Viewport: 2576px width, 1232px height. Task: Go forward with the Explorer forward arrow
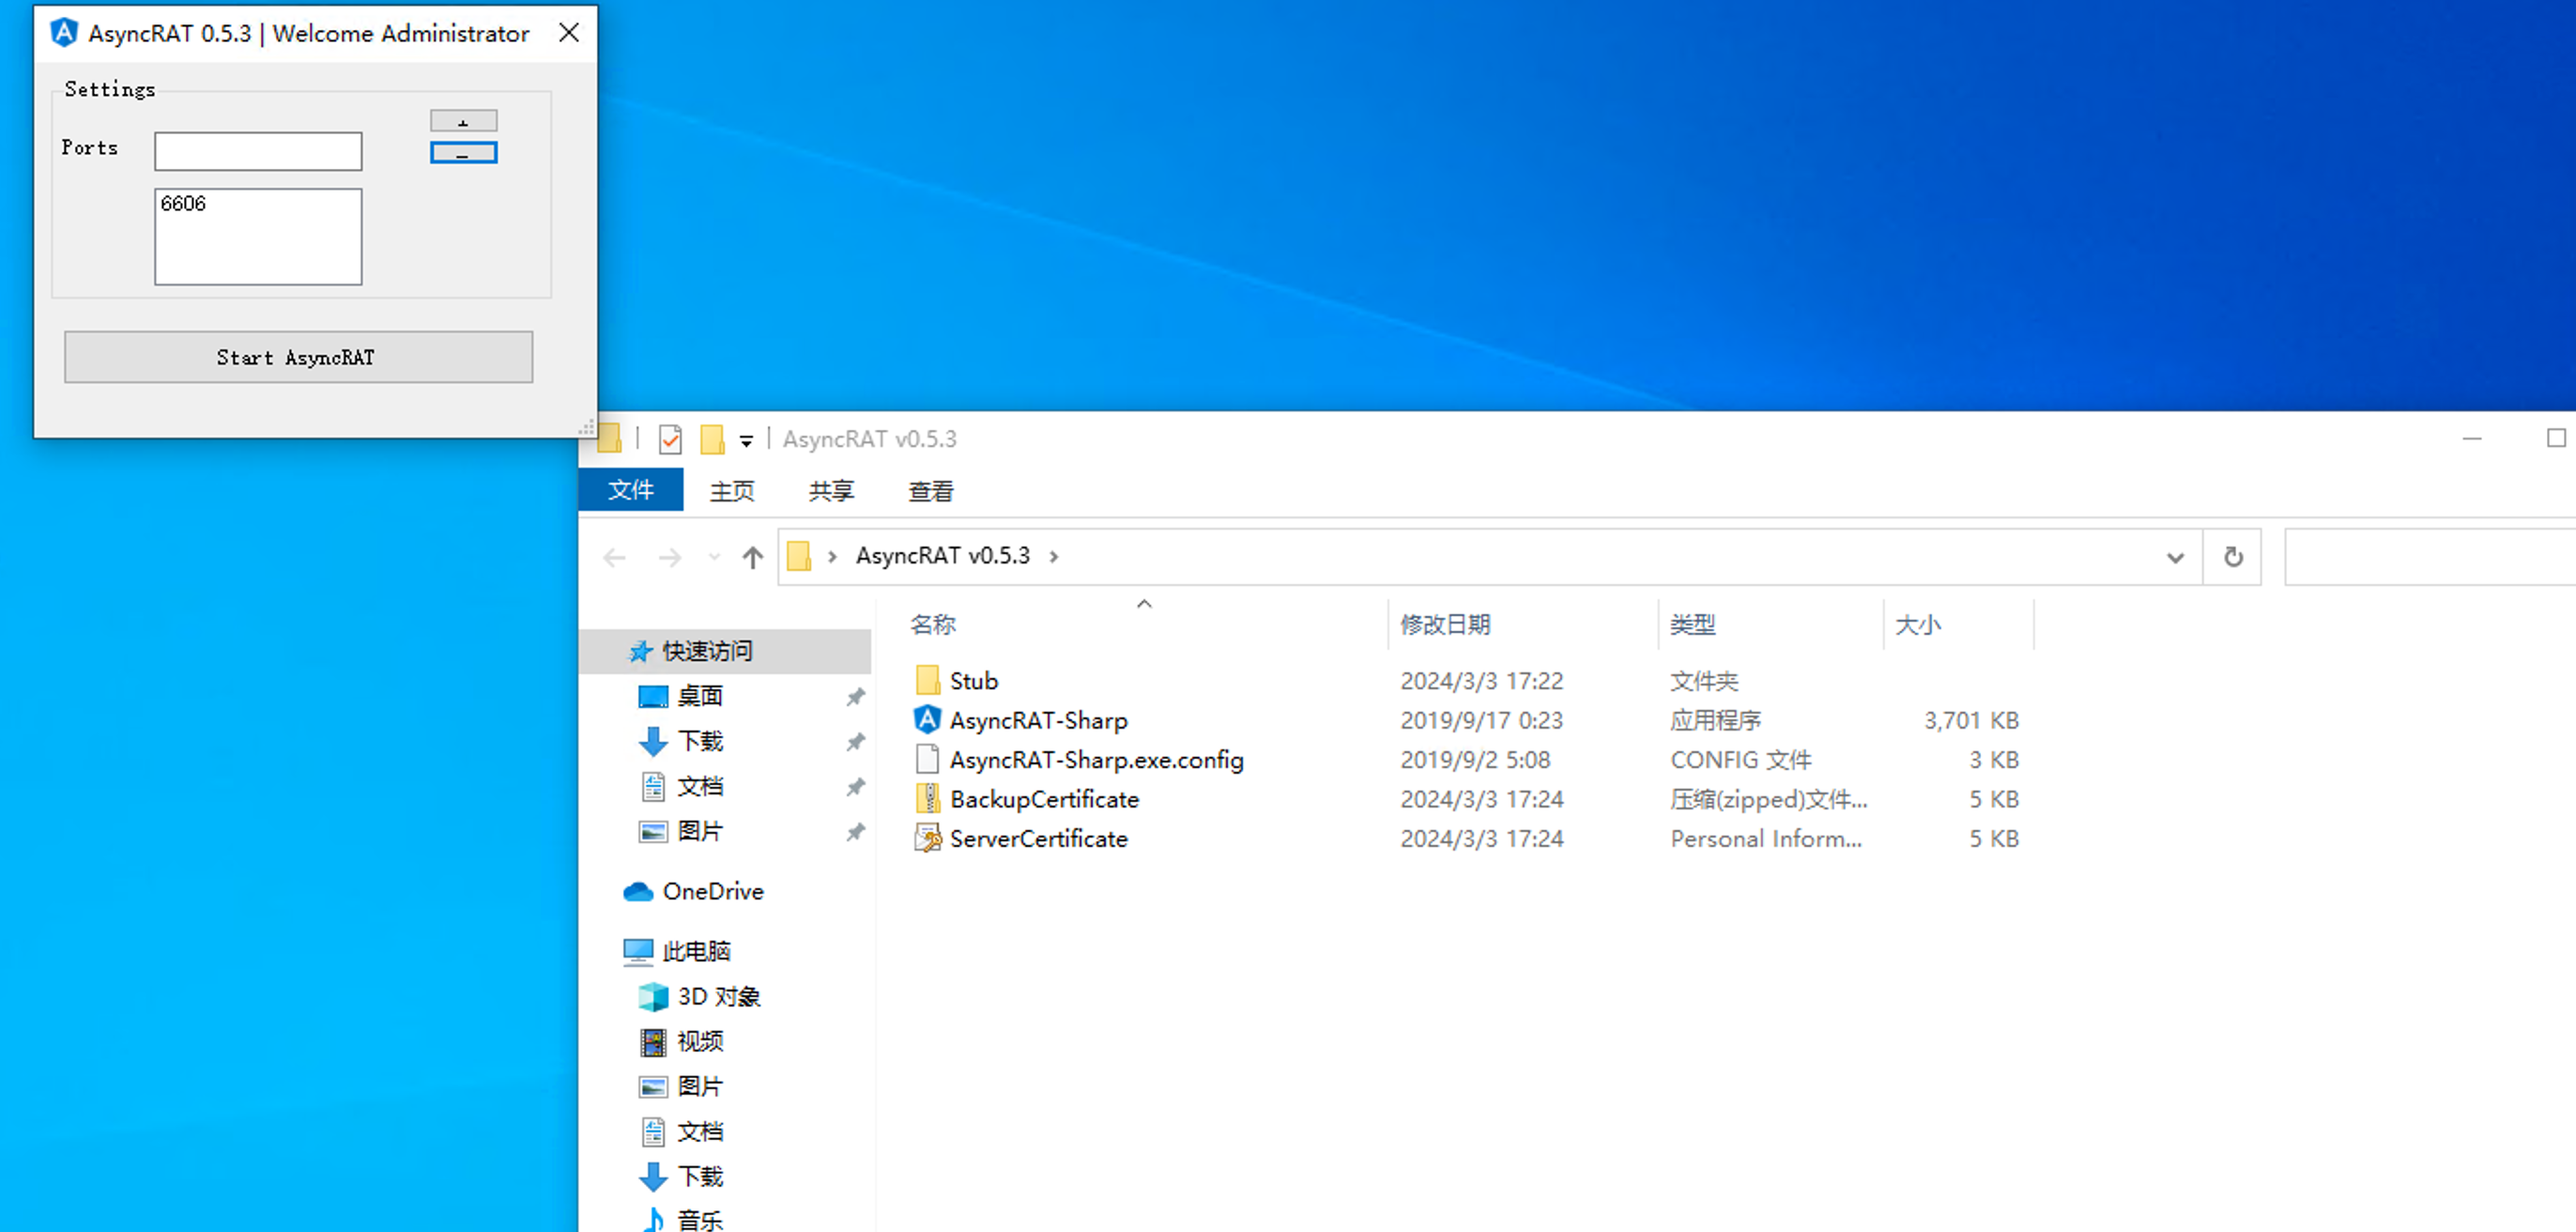(670, 557)
